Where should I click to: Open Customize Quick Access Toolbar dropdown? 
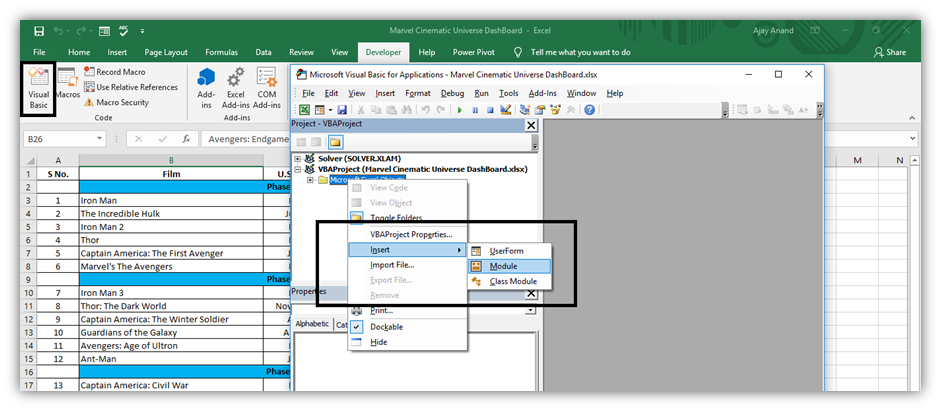(142, 31)
